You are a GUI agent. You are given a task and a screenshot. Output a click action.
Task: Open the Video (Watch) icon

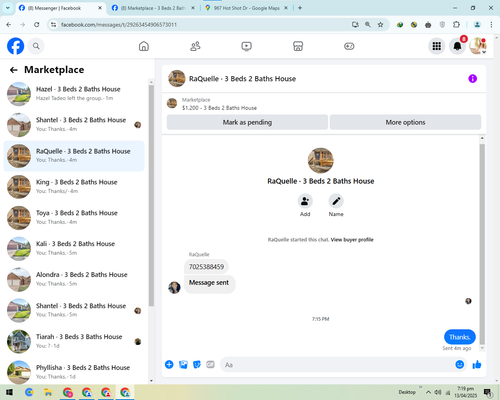coord(246,46)
